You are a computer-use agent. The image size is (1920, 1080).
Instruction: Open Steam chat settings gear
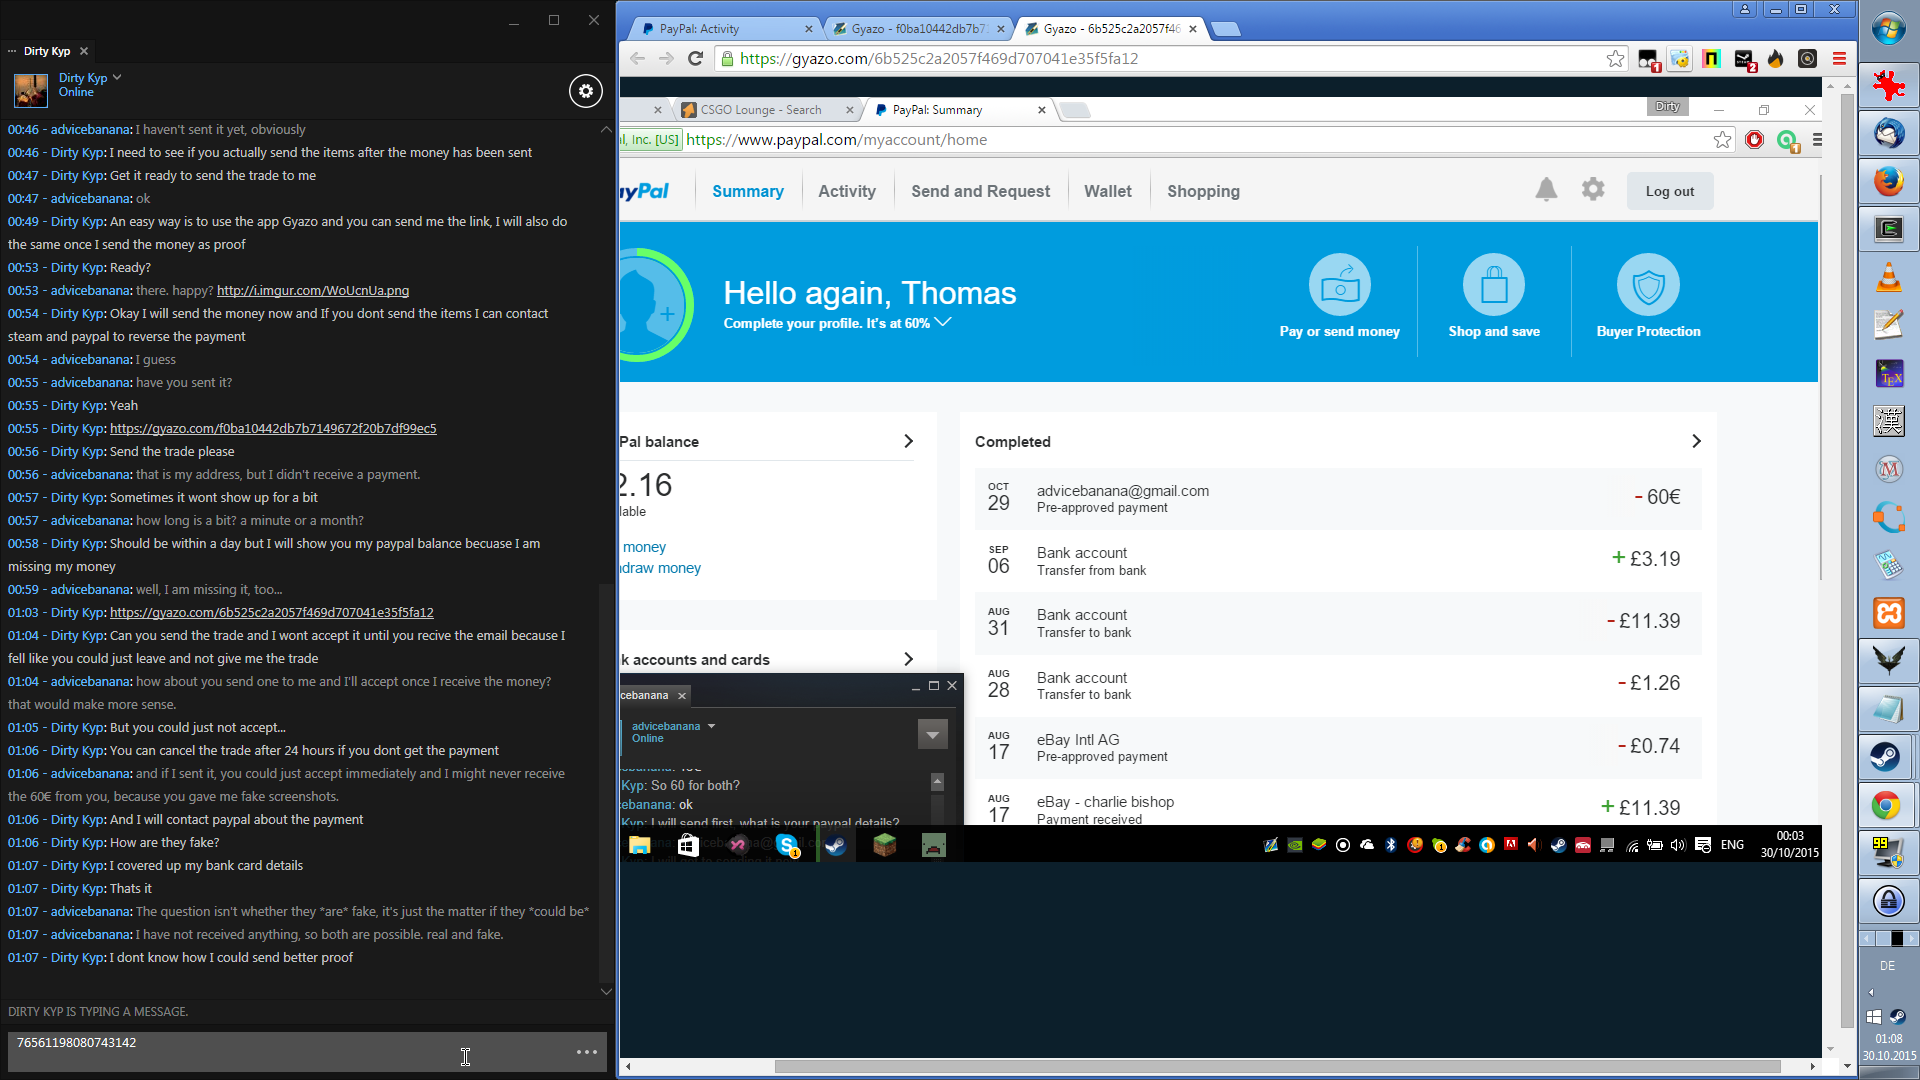[x=586, y=91]
